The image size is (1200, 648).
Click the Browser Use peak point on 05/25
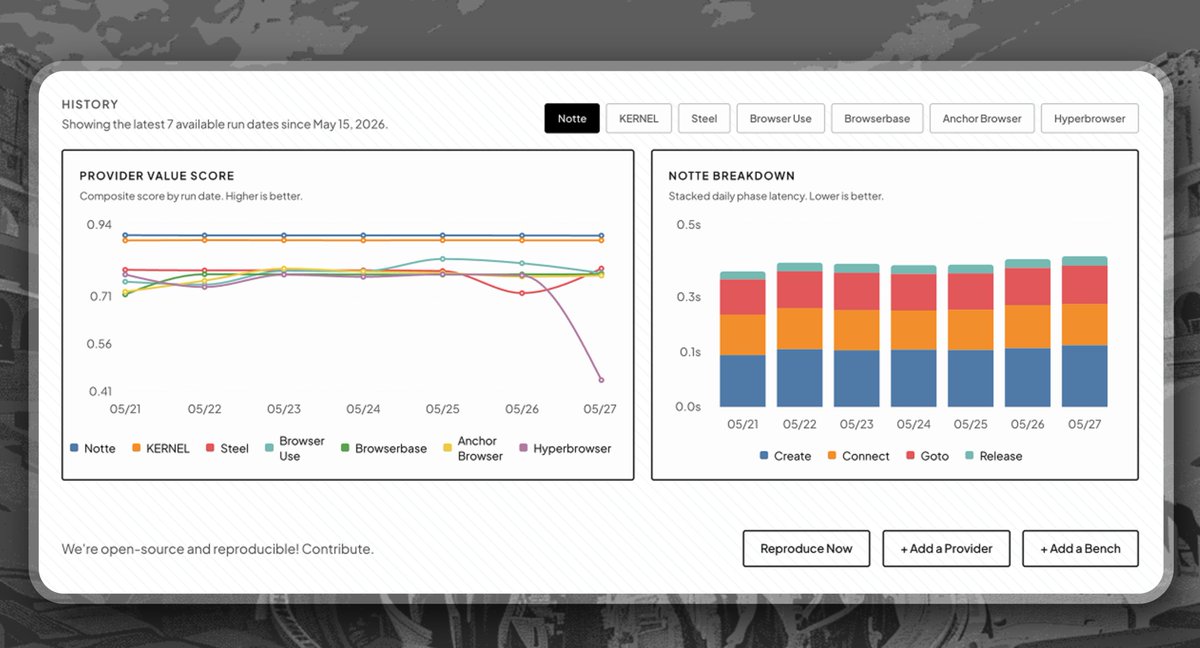click(x=442, y=259)
